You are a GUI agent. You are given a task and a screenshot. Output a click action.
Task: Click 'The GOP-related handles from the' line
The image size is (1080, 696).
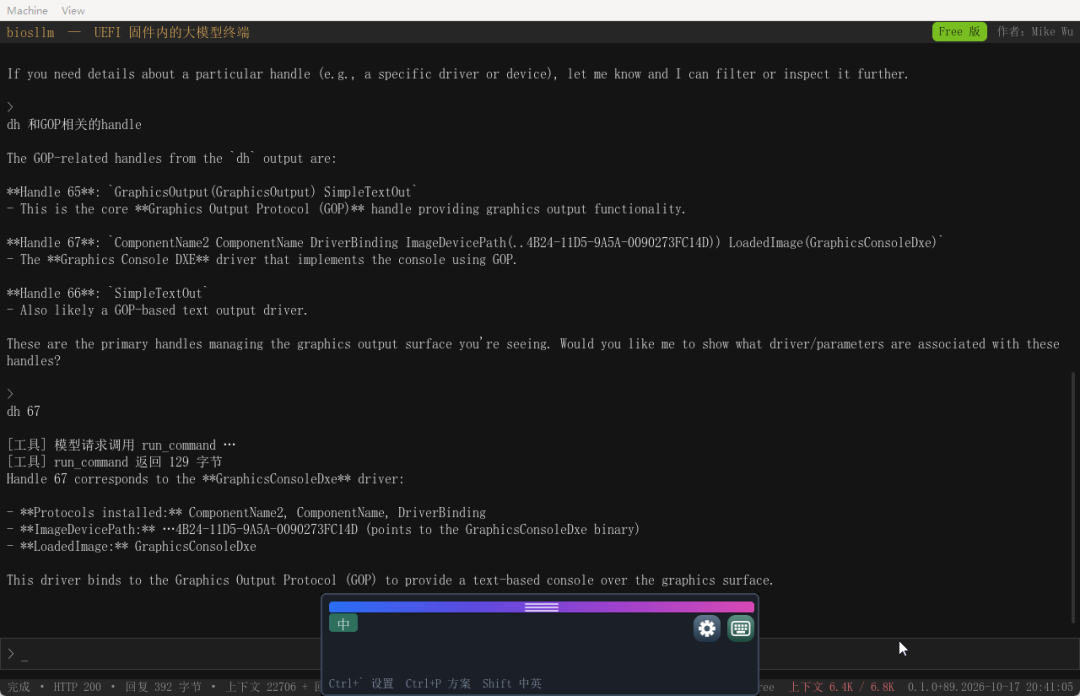(x=172, y=158)
